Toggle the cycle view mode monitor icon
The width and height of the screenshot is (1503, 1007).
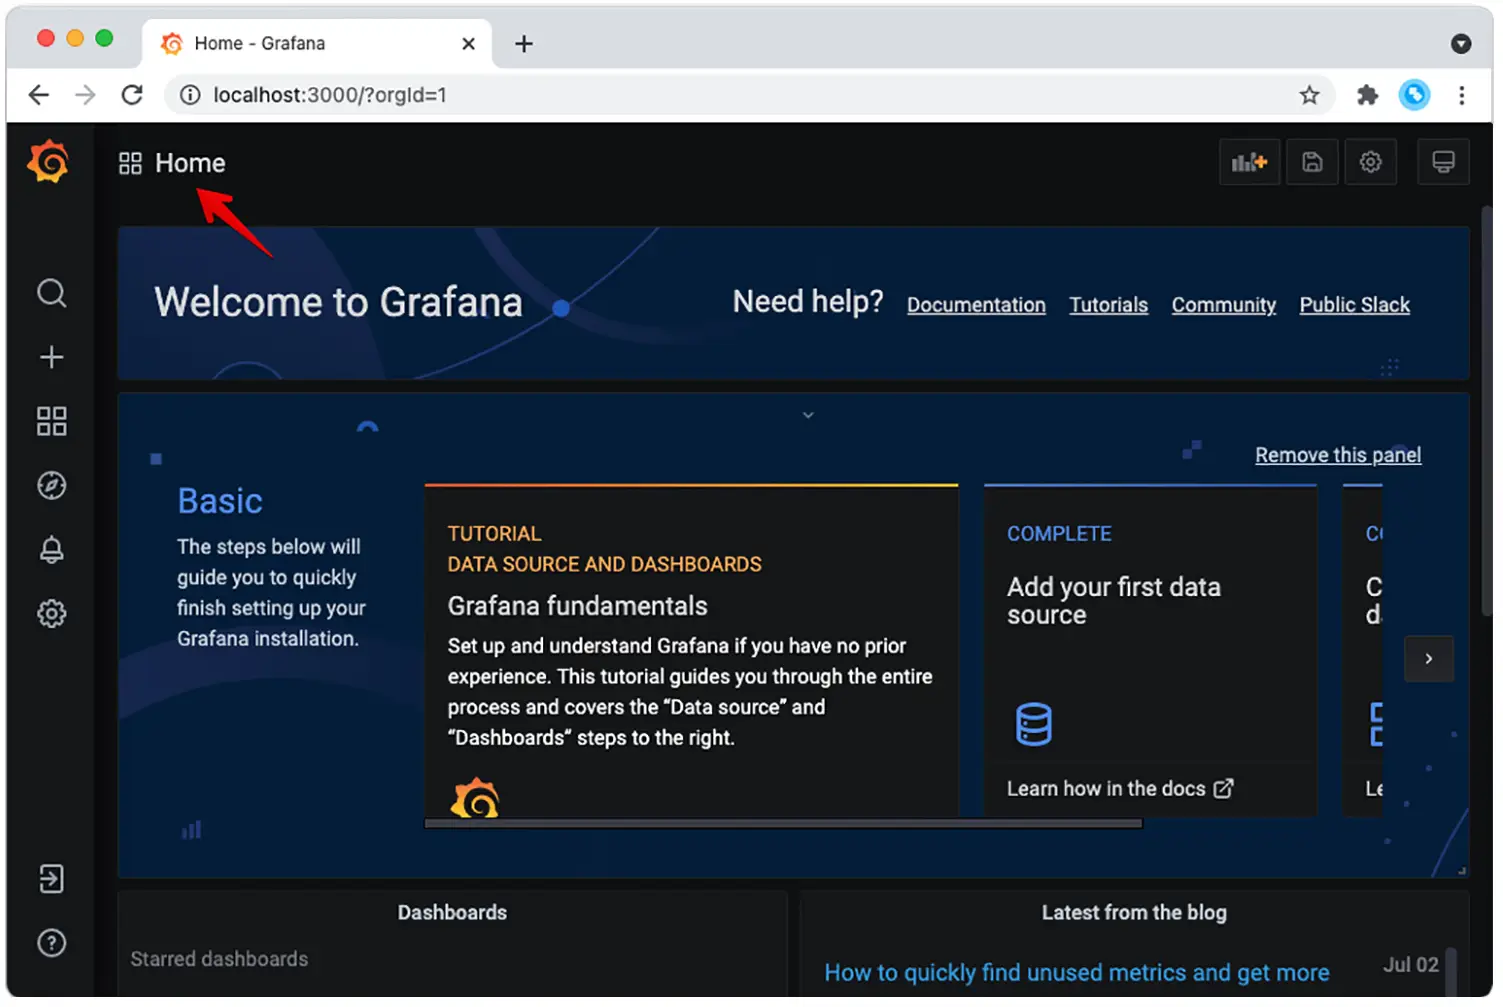(1442, 162)
